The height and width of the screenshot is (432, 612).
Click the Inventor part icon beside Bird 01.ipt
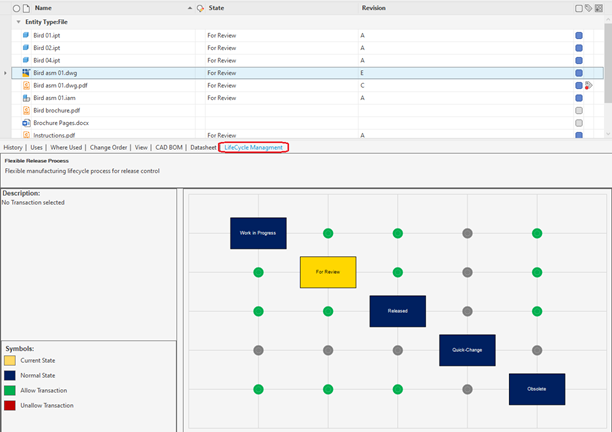coord(26,35)
